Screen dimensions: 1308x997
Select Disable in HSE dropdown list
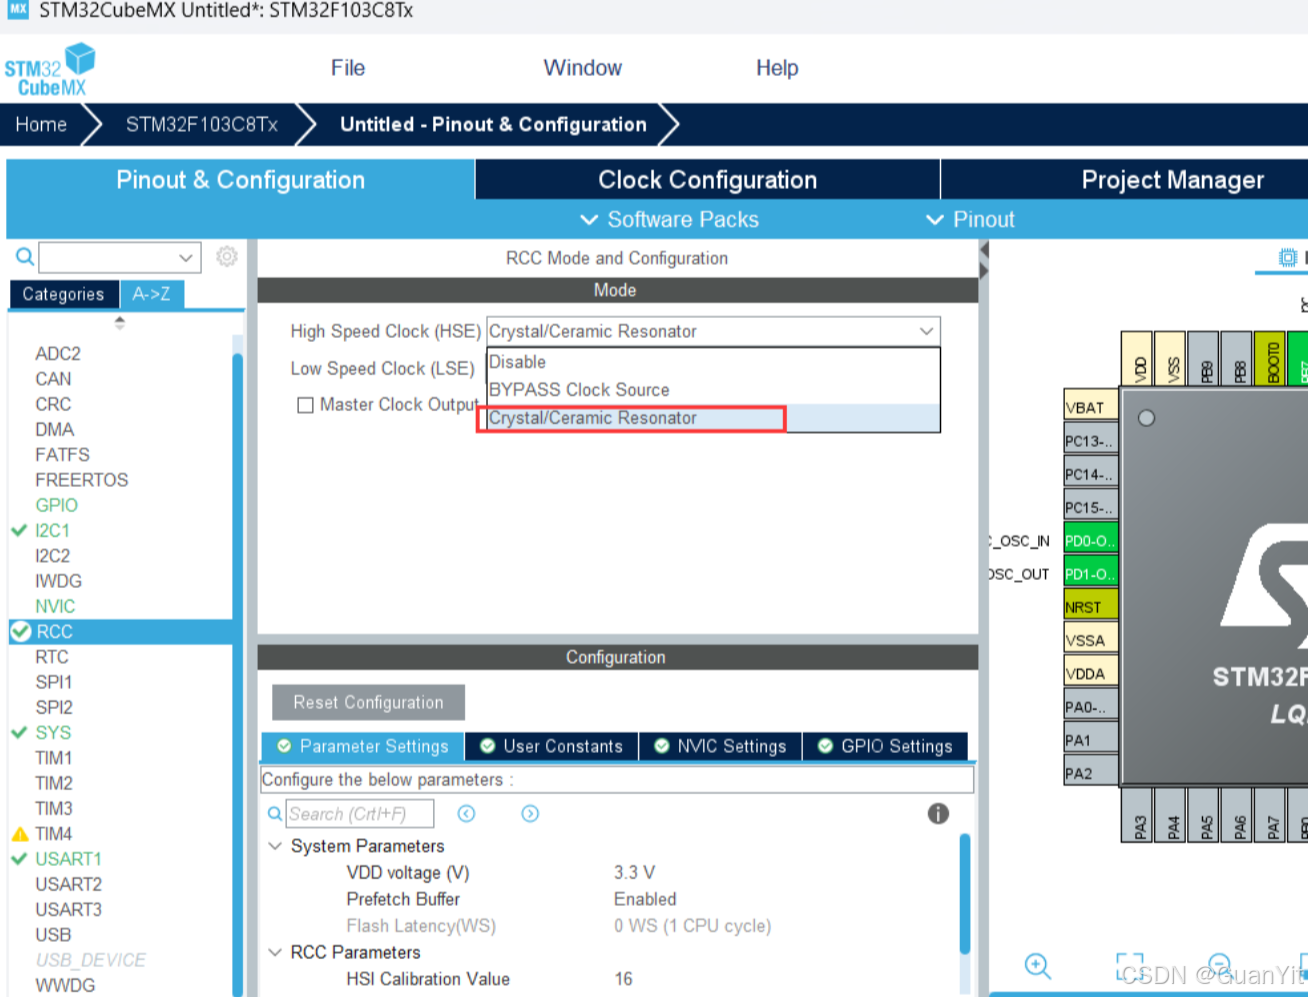tap(713, 362)
